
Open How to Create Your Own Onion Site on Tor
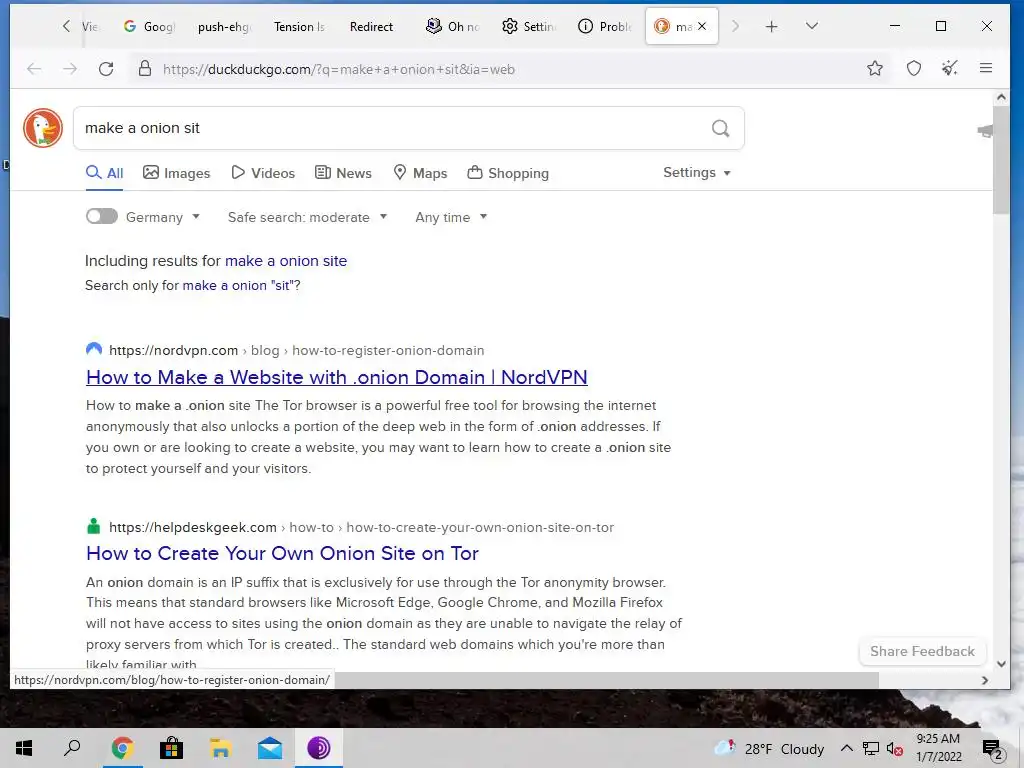point(282,553)
